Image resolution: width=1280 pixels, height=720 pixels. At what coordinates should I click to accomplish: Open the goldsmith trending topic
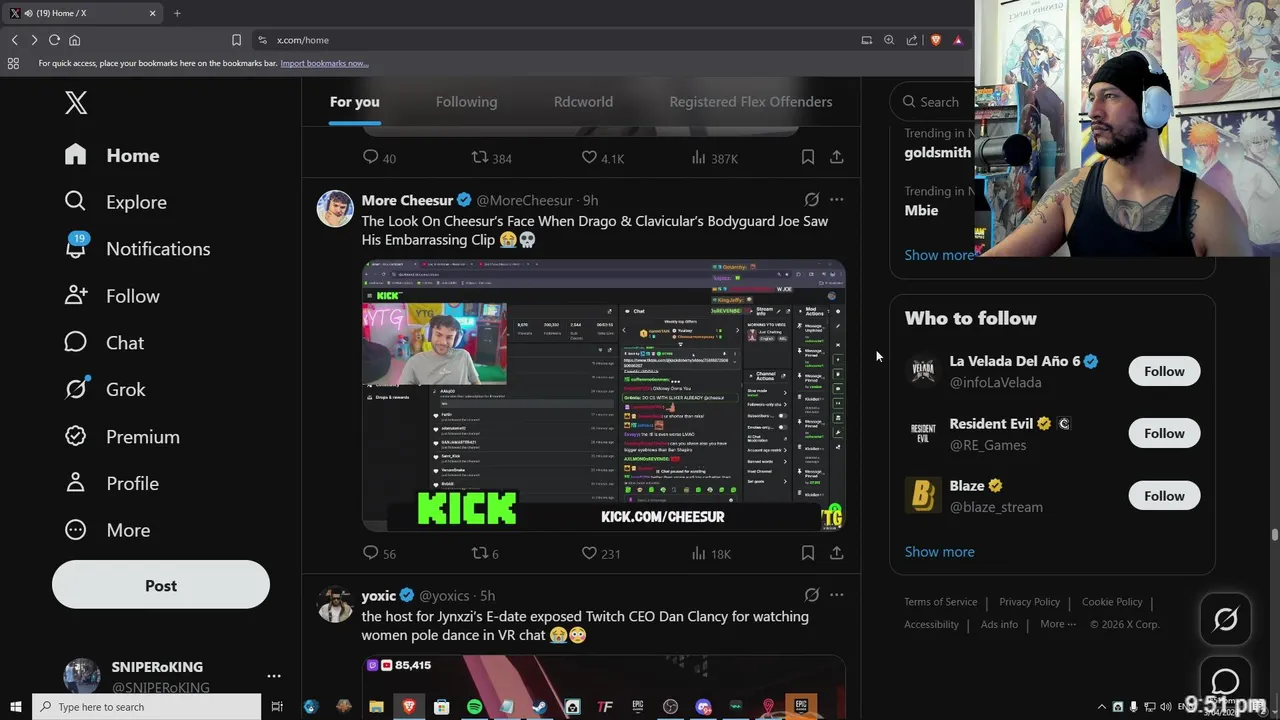tap(937, 153)
